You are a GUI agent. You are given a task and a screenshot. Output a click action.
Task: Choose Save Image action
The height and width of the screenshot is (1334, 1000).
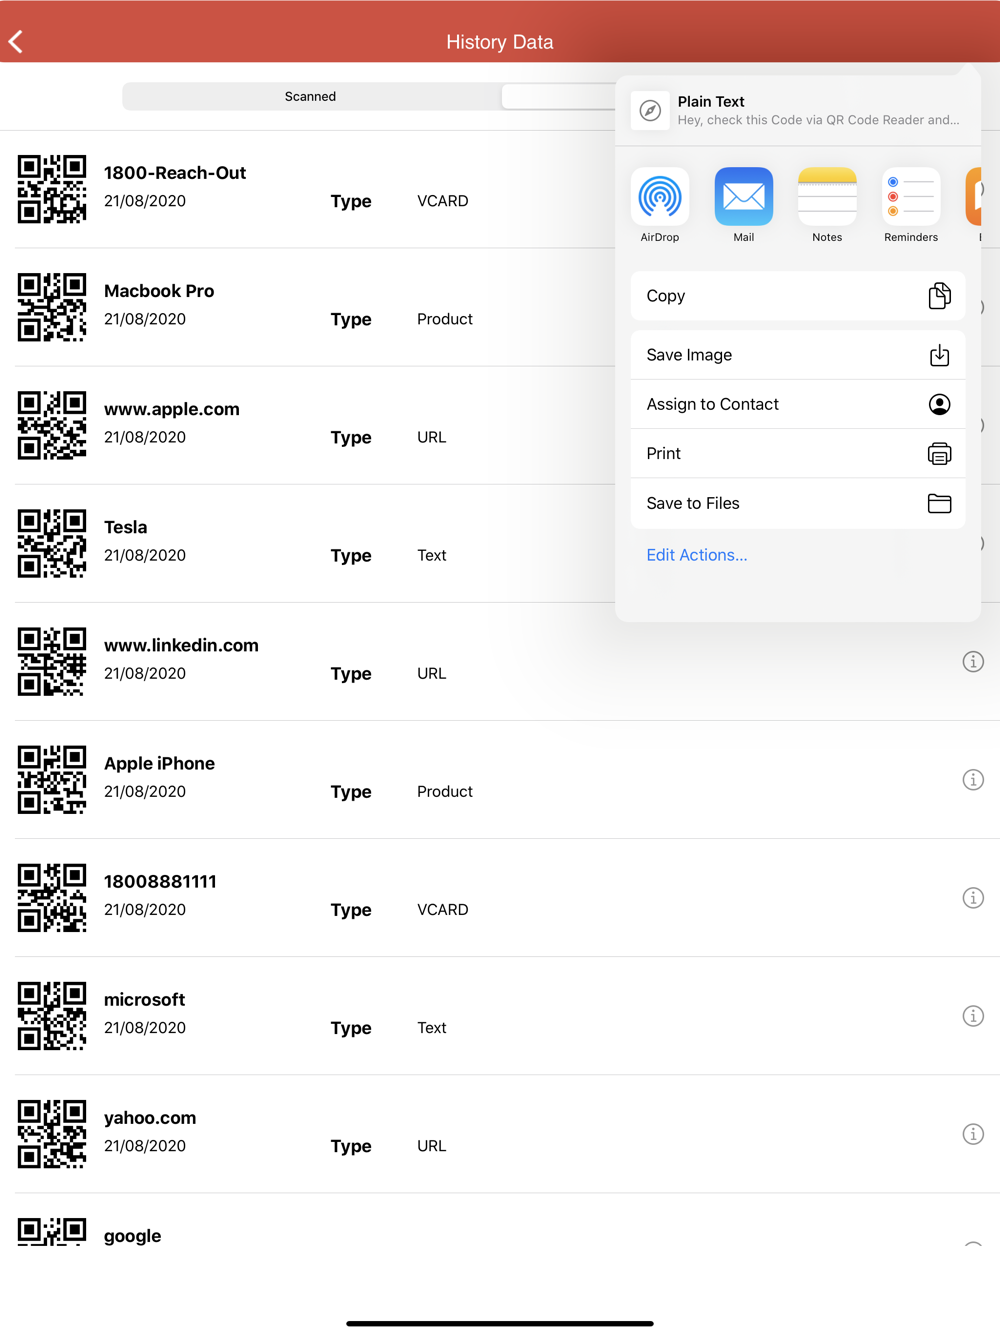[798, 355]
